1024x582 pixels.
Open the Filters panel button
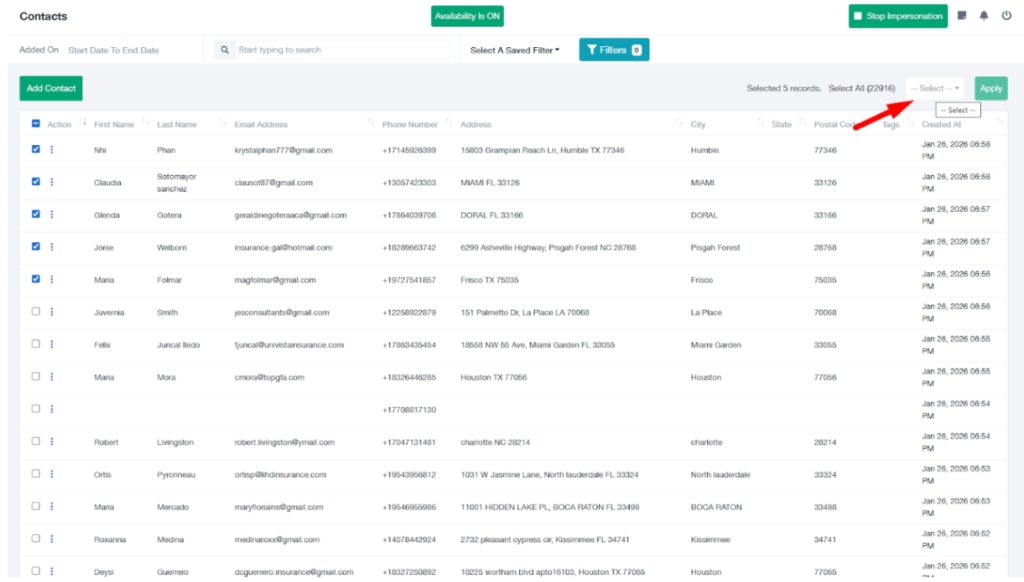(x=614, y=50)
